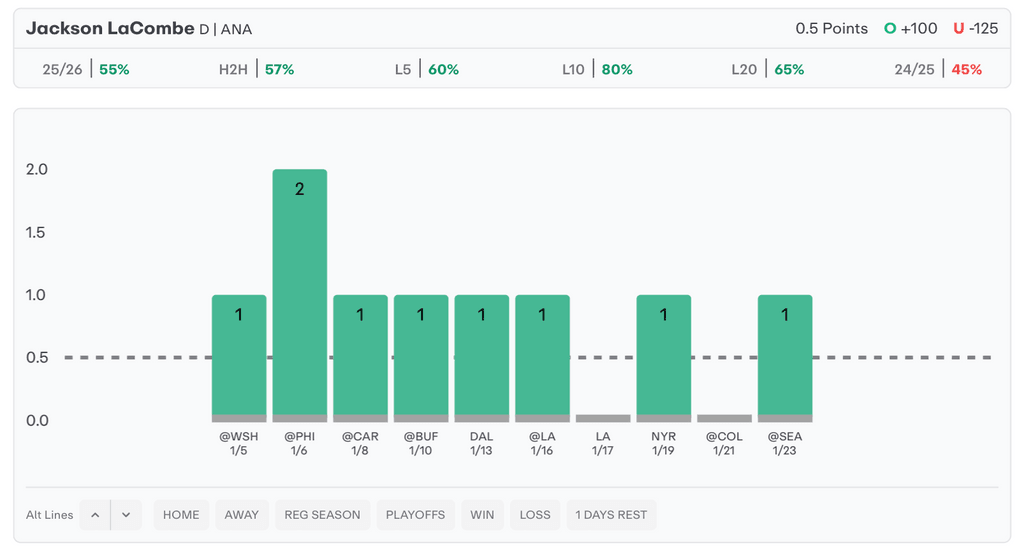Screen dimensions: 1024x553
Task: Click the Alt Lines up arrow
Action: click(x=95, y=515)
